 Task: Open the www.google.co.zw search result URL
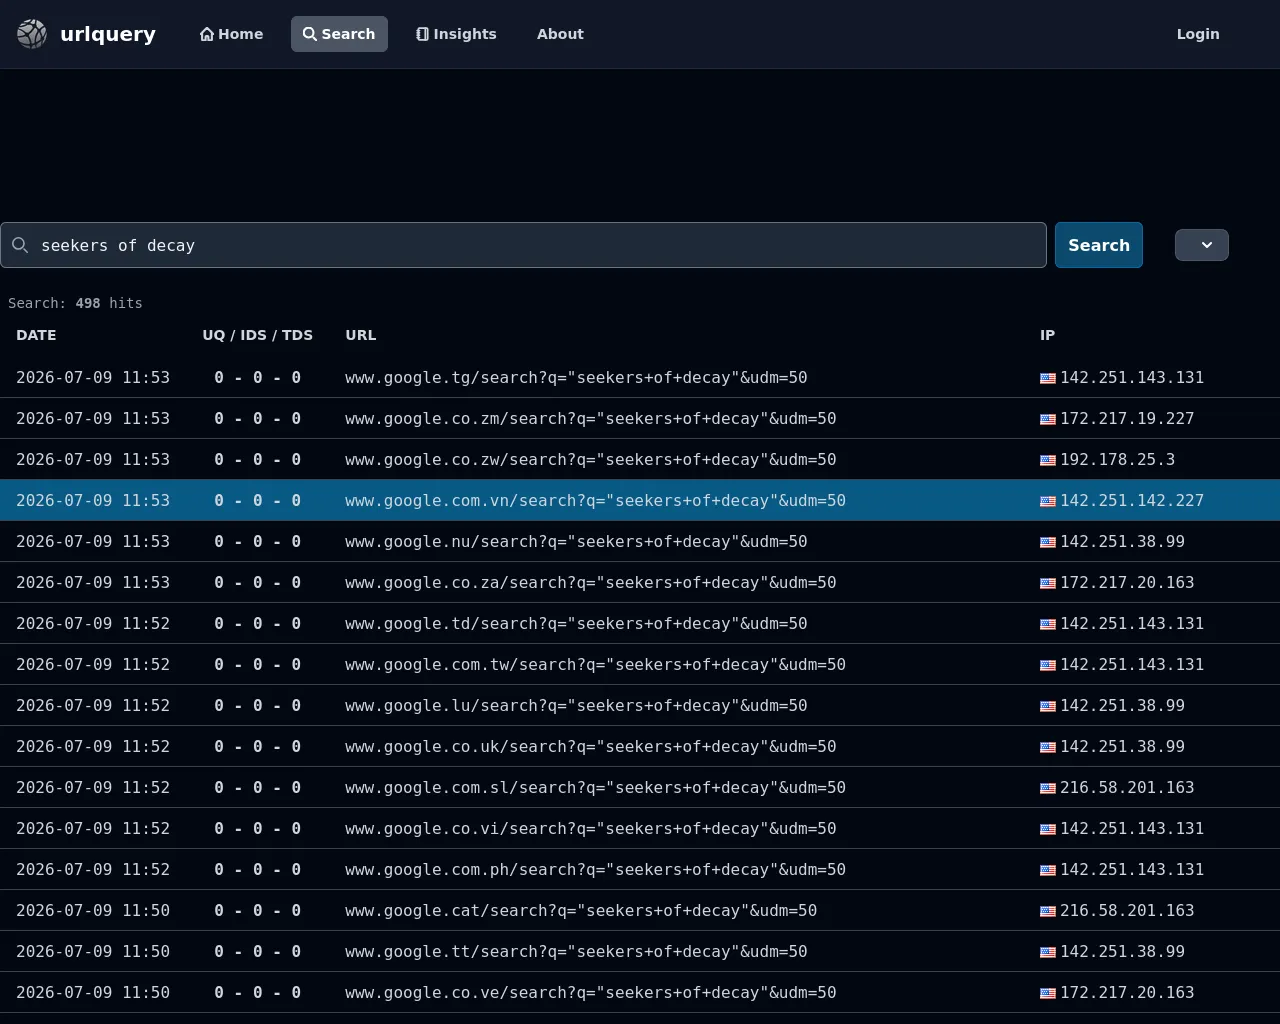591,460
